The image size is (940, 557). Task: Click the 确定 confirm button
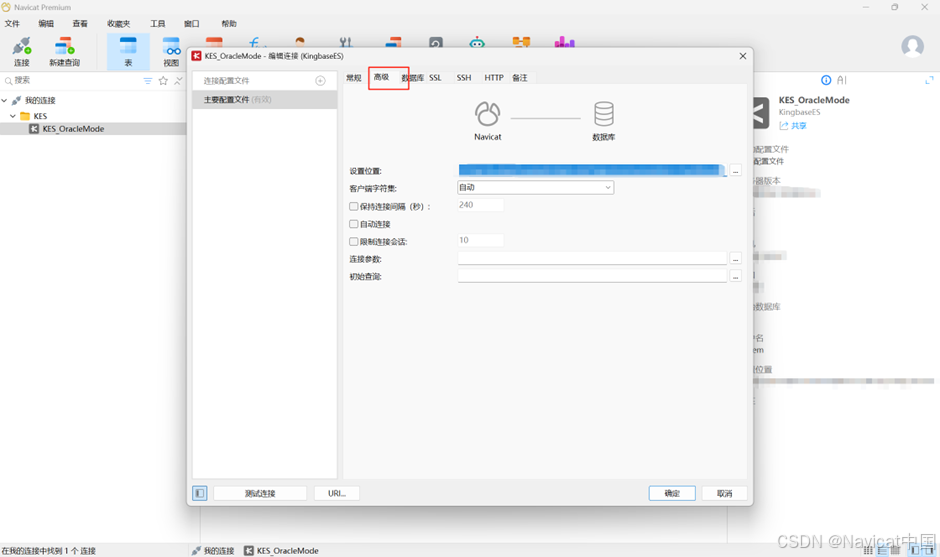coord(672,493)
